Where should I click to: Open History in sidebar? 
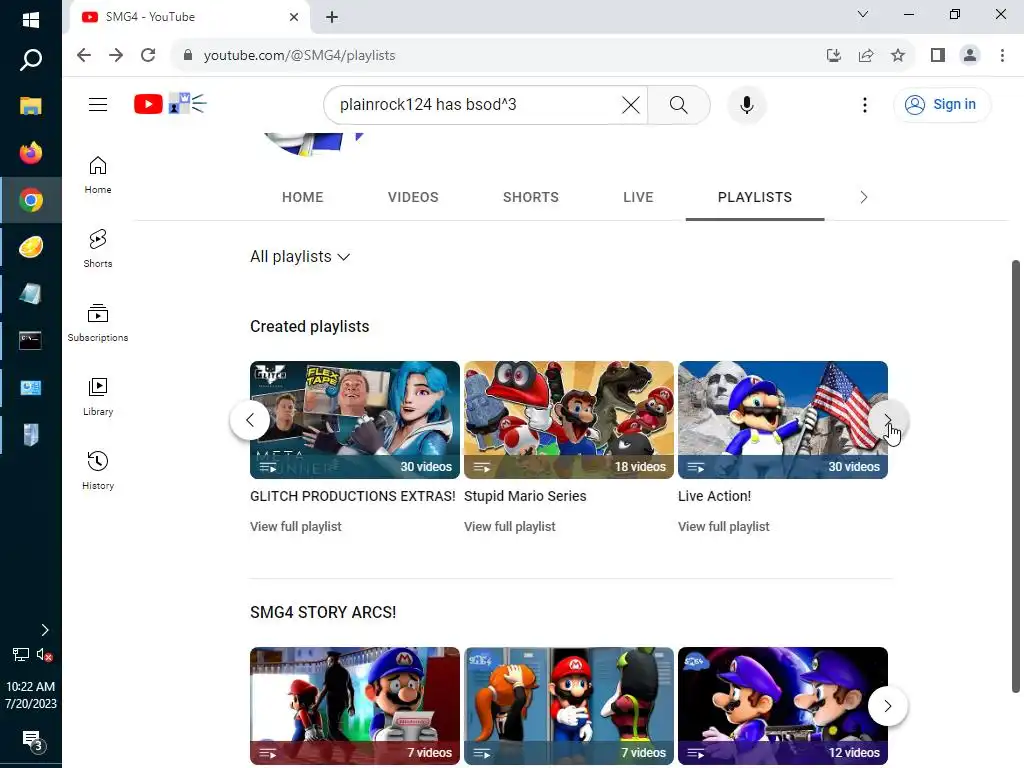point(98,470)
